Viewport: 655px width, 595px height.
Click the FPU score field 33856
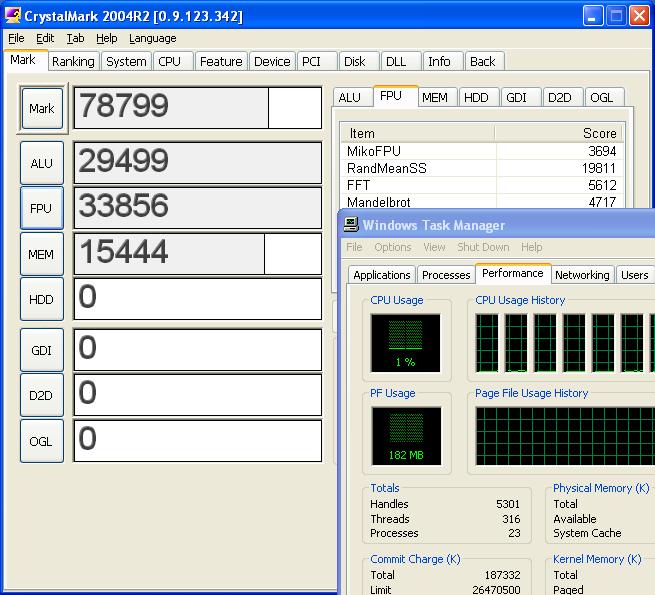pyautogui.click(x=198, y=208)
